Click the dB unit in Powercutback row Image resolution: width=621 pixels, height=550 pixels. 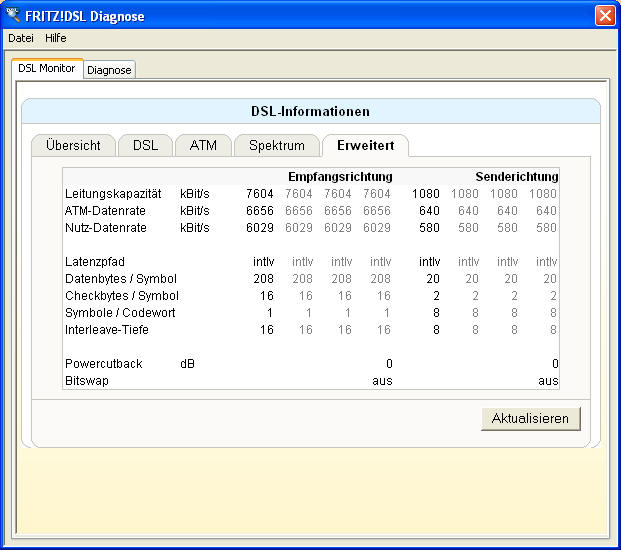pos(187,364)
